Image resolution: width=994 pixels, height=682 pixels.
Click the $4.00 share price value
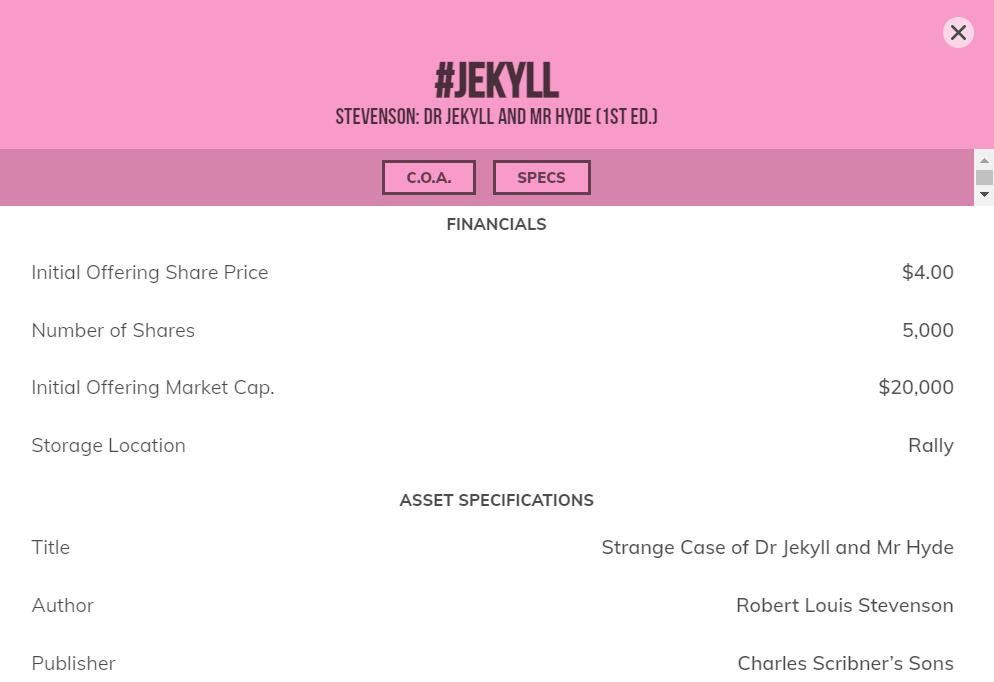[927, 273]
